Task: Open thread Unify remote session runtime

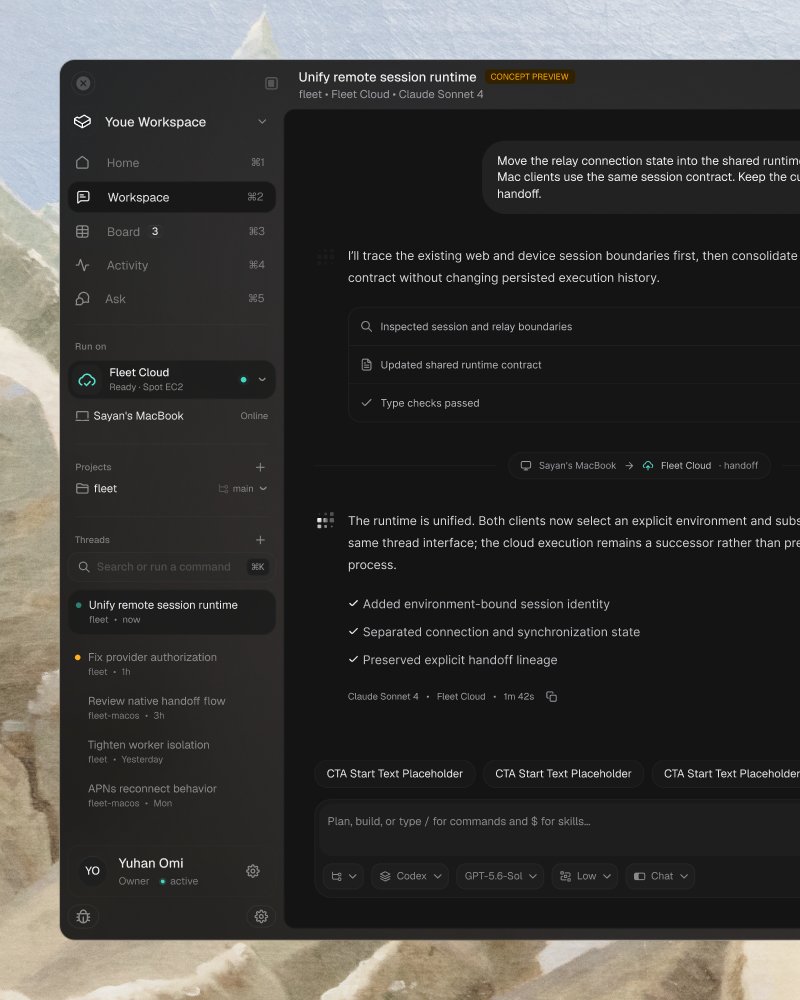Action: click(172, 612)
